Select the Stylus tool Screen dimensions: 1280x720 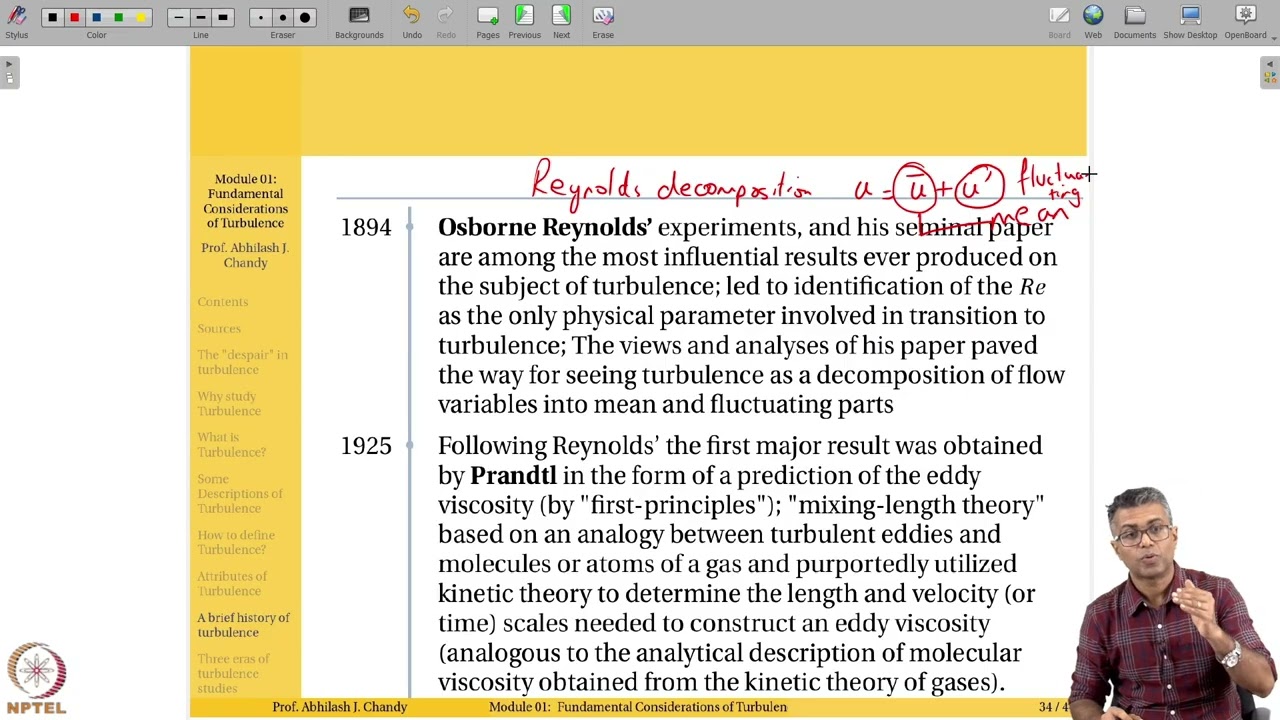[x=16, y=21]
